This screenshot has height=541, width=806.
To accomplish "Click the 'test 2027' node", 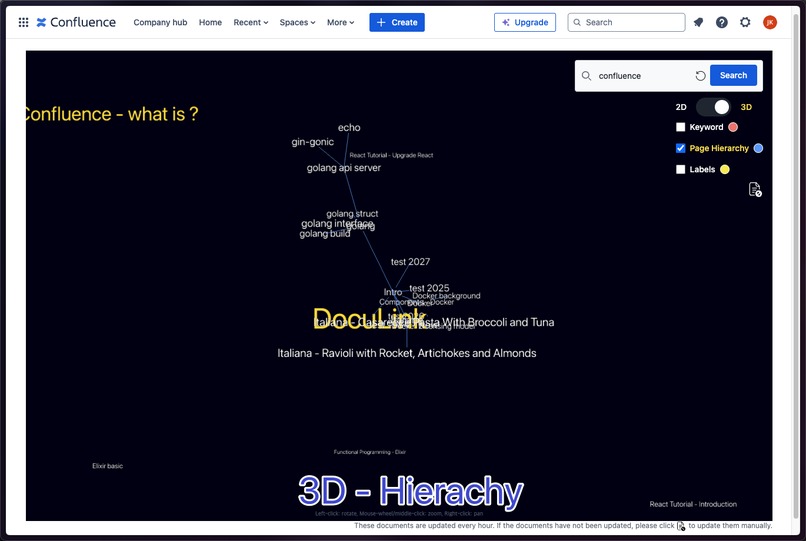I will tap(410, 262).
